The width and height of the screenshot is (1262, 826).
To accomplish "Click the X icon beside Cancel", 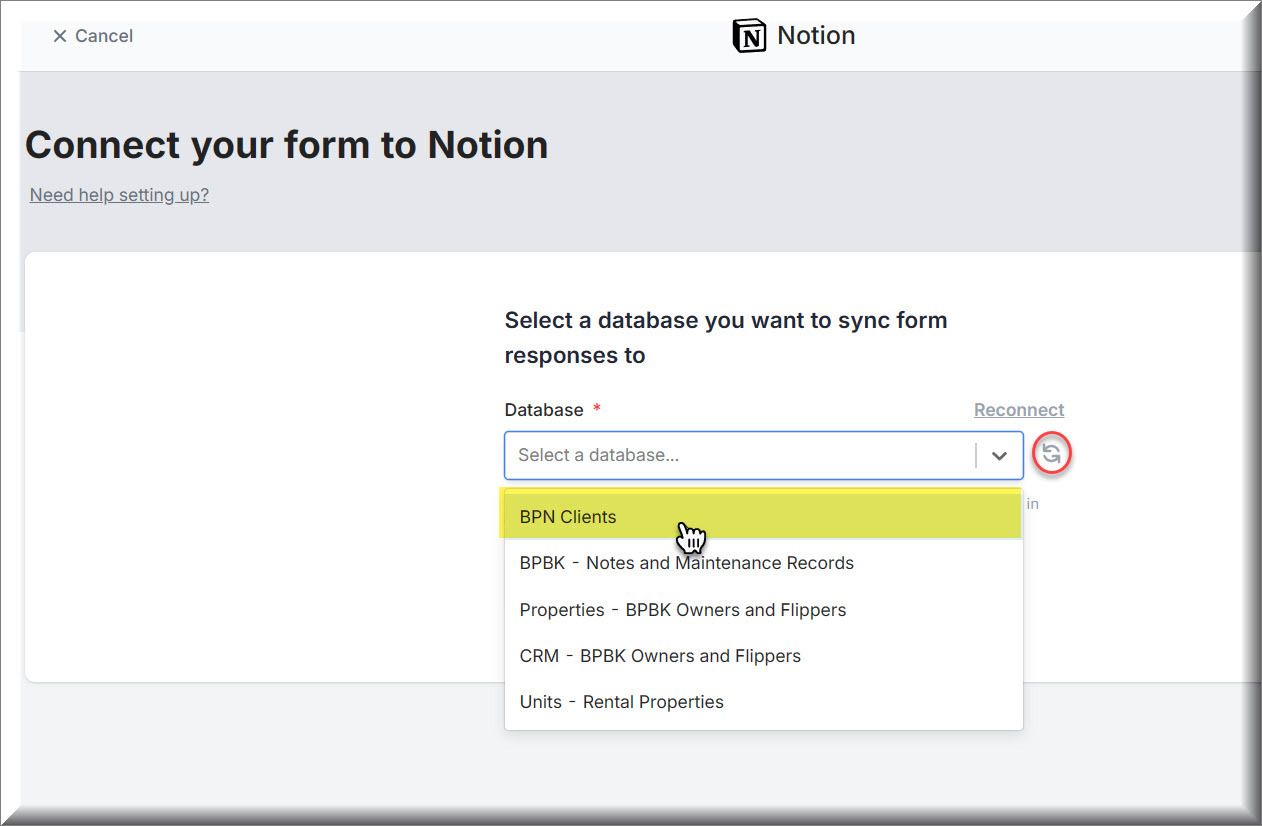I will tap(59, 36).
